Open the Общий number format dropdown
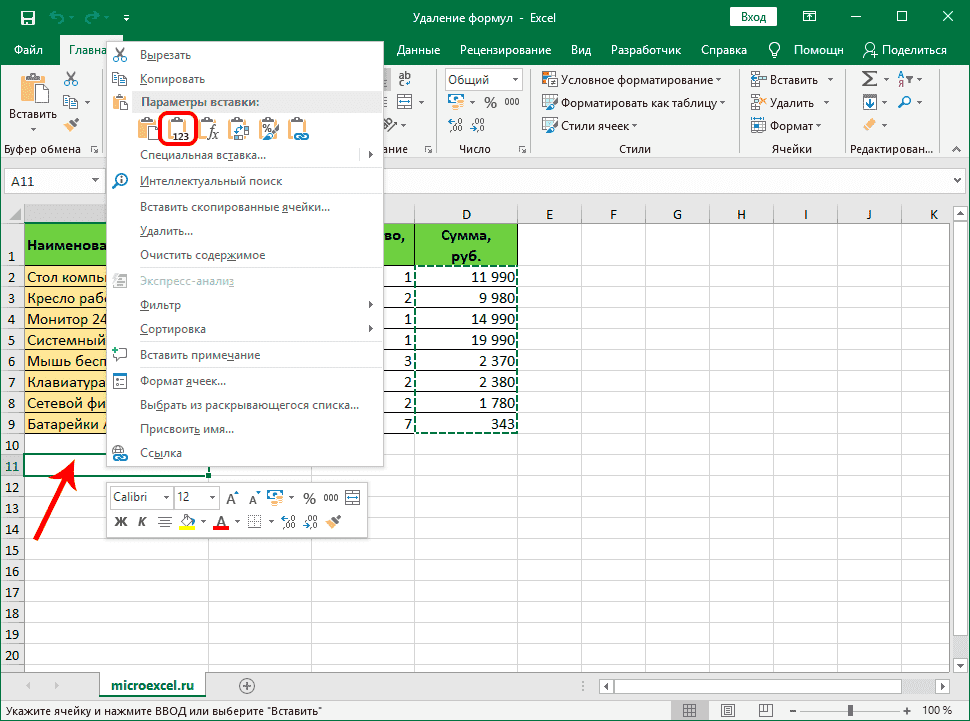Viewport: 970px width, 721px height. coord(517,78)
